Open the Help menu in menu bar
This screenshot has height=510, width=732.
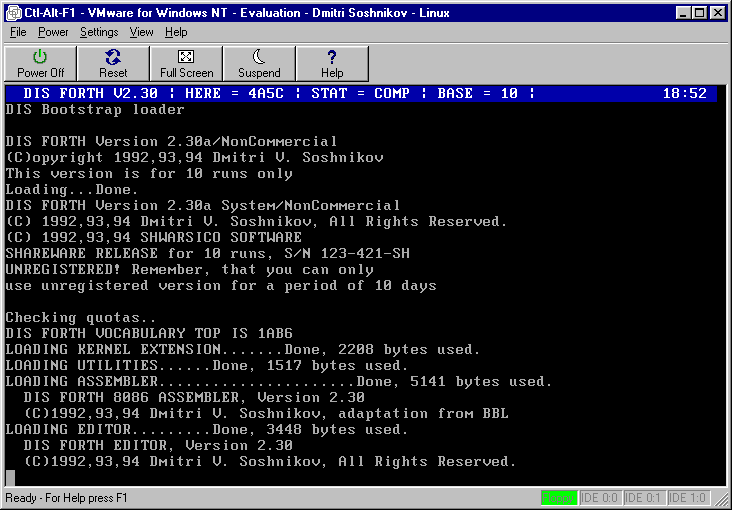coord(176,32)
